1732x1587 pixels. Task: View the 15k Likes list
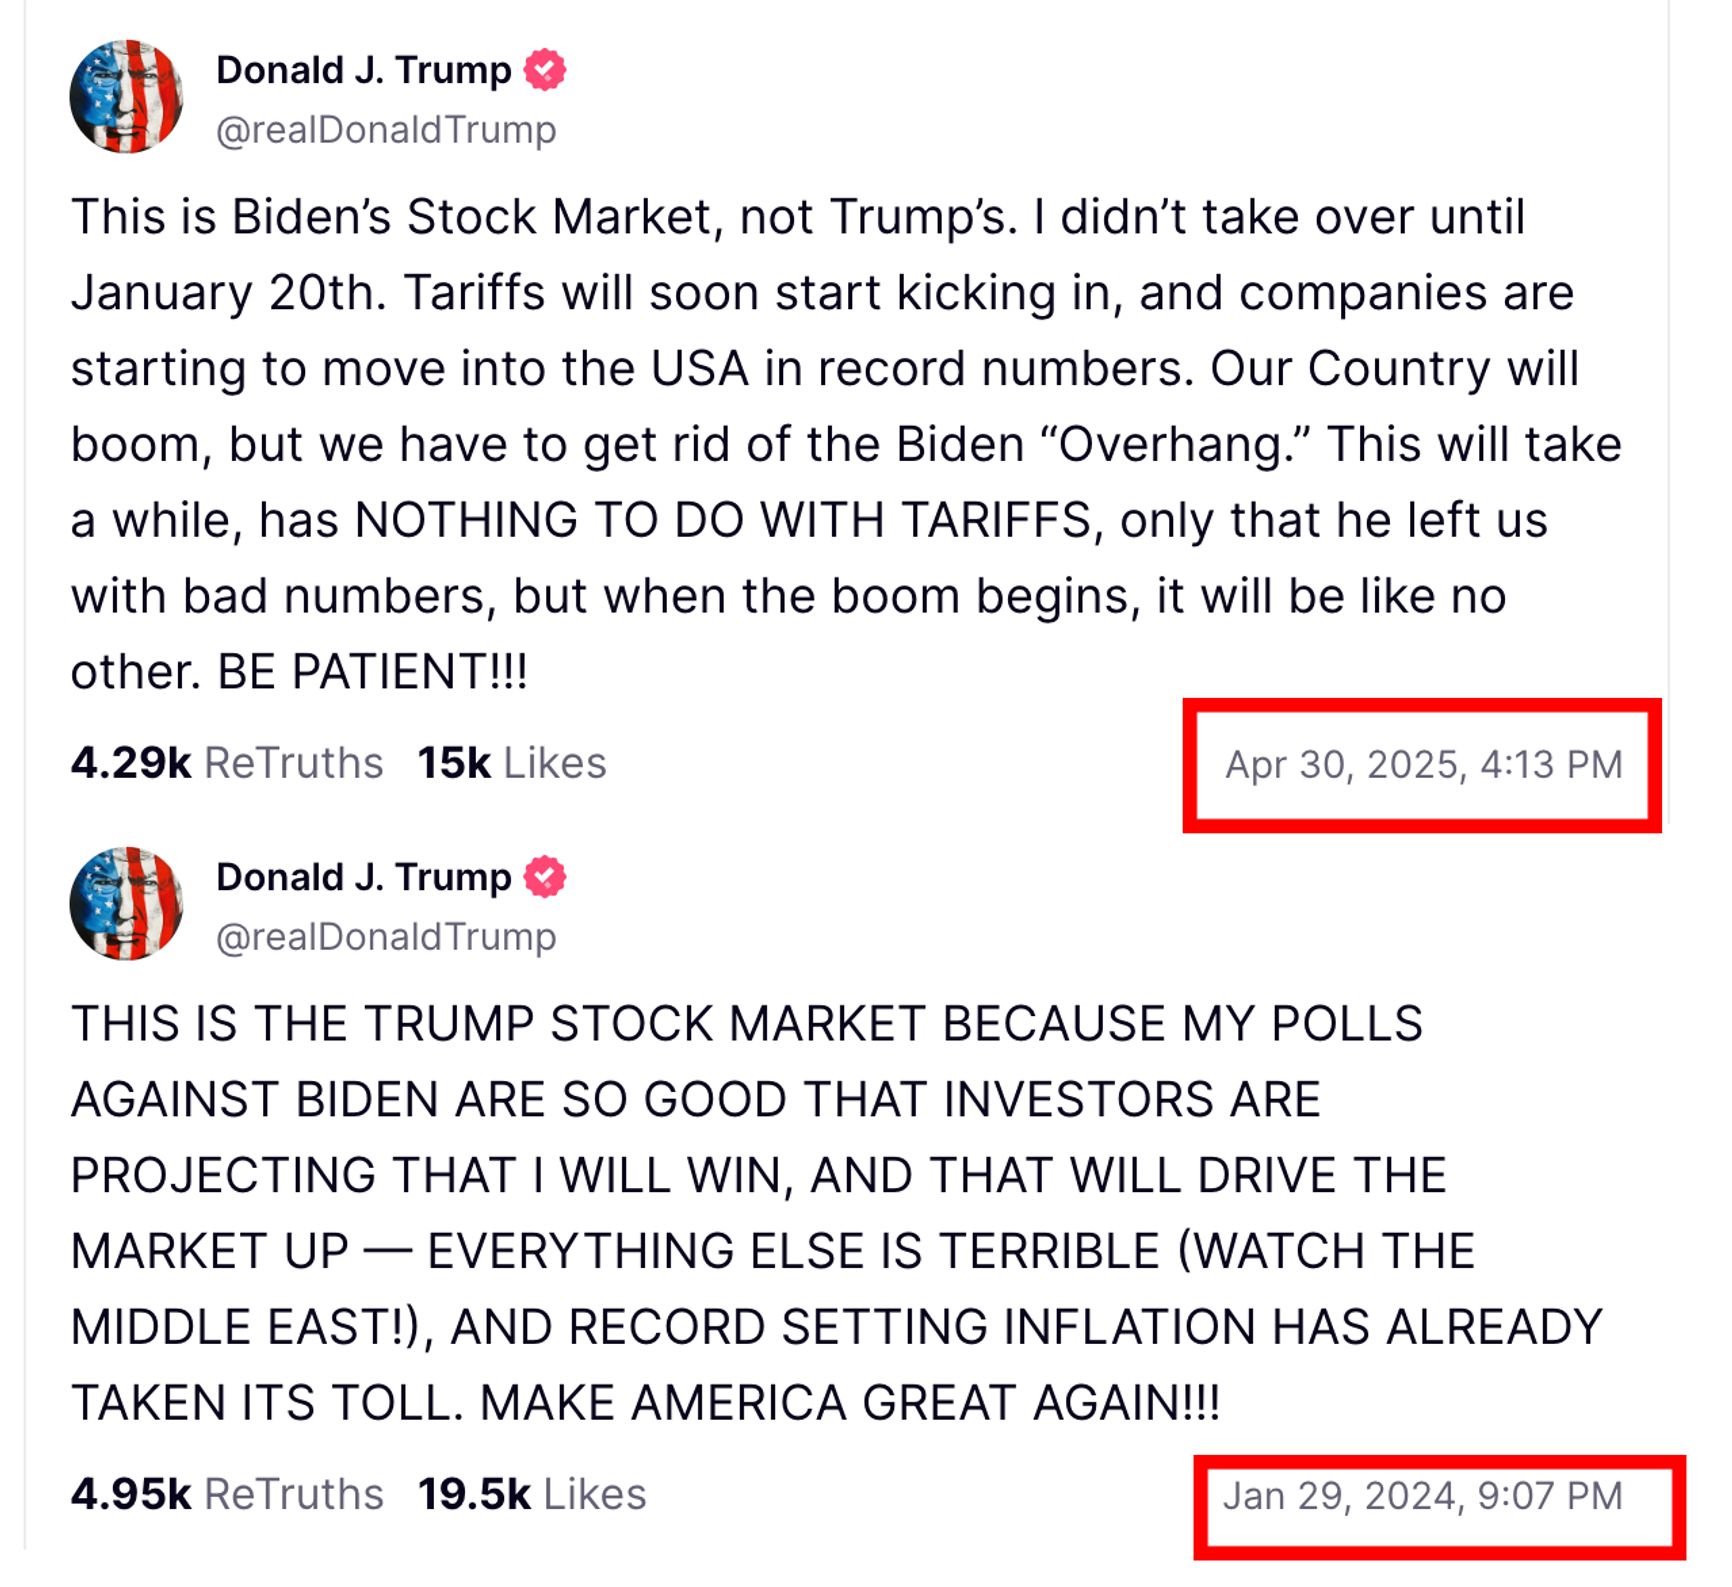point(512,763)
